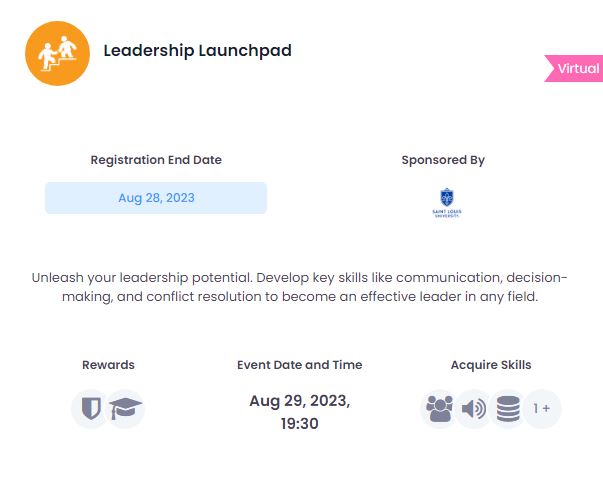Image resolution: width=603 pixels, height=477 pixels.
Task: Click the pink Virtual ribbon badge
Action: point(573,68)
